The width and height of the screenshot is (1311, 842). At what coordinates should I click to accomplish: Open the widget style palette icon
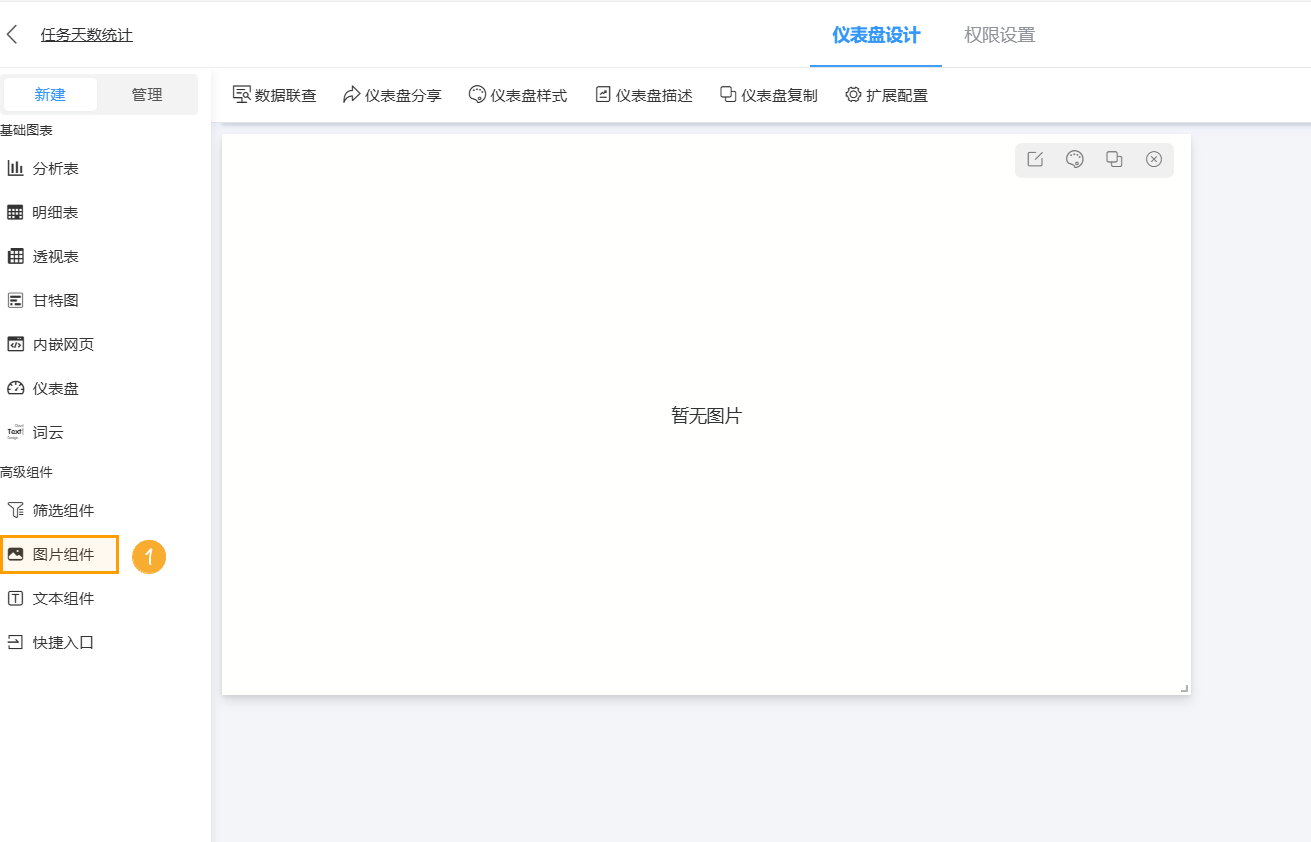[1074, 159]
